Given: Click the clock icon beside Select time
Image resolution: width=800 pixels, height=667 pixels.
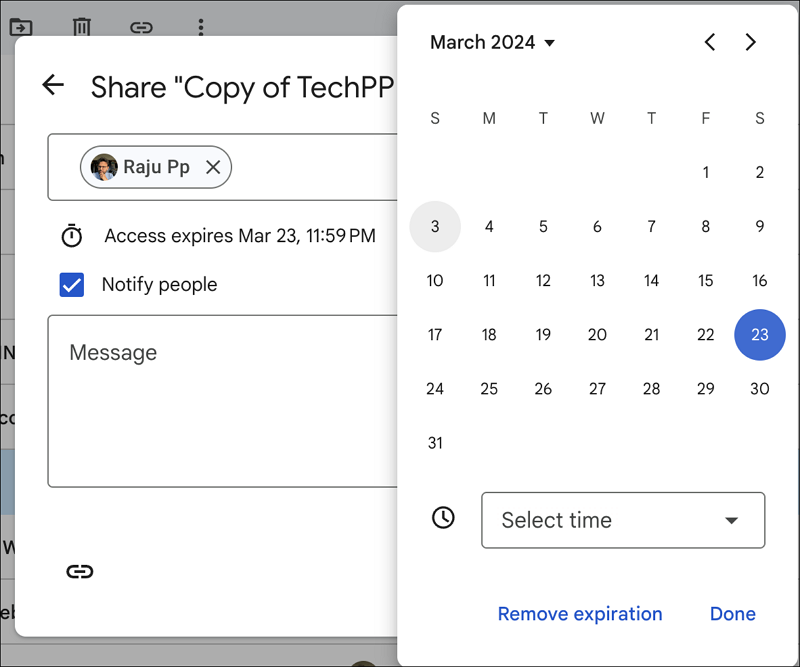Looking at the screenshot, I should point(443,518).
